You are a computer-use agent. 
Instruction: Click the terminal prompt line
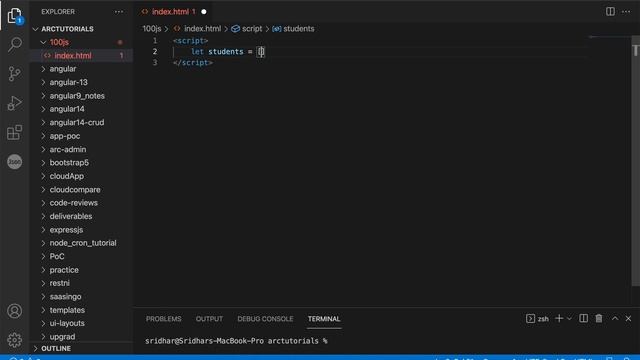(x=236, y=341)
